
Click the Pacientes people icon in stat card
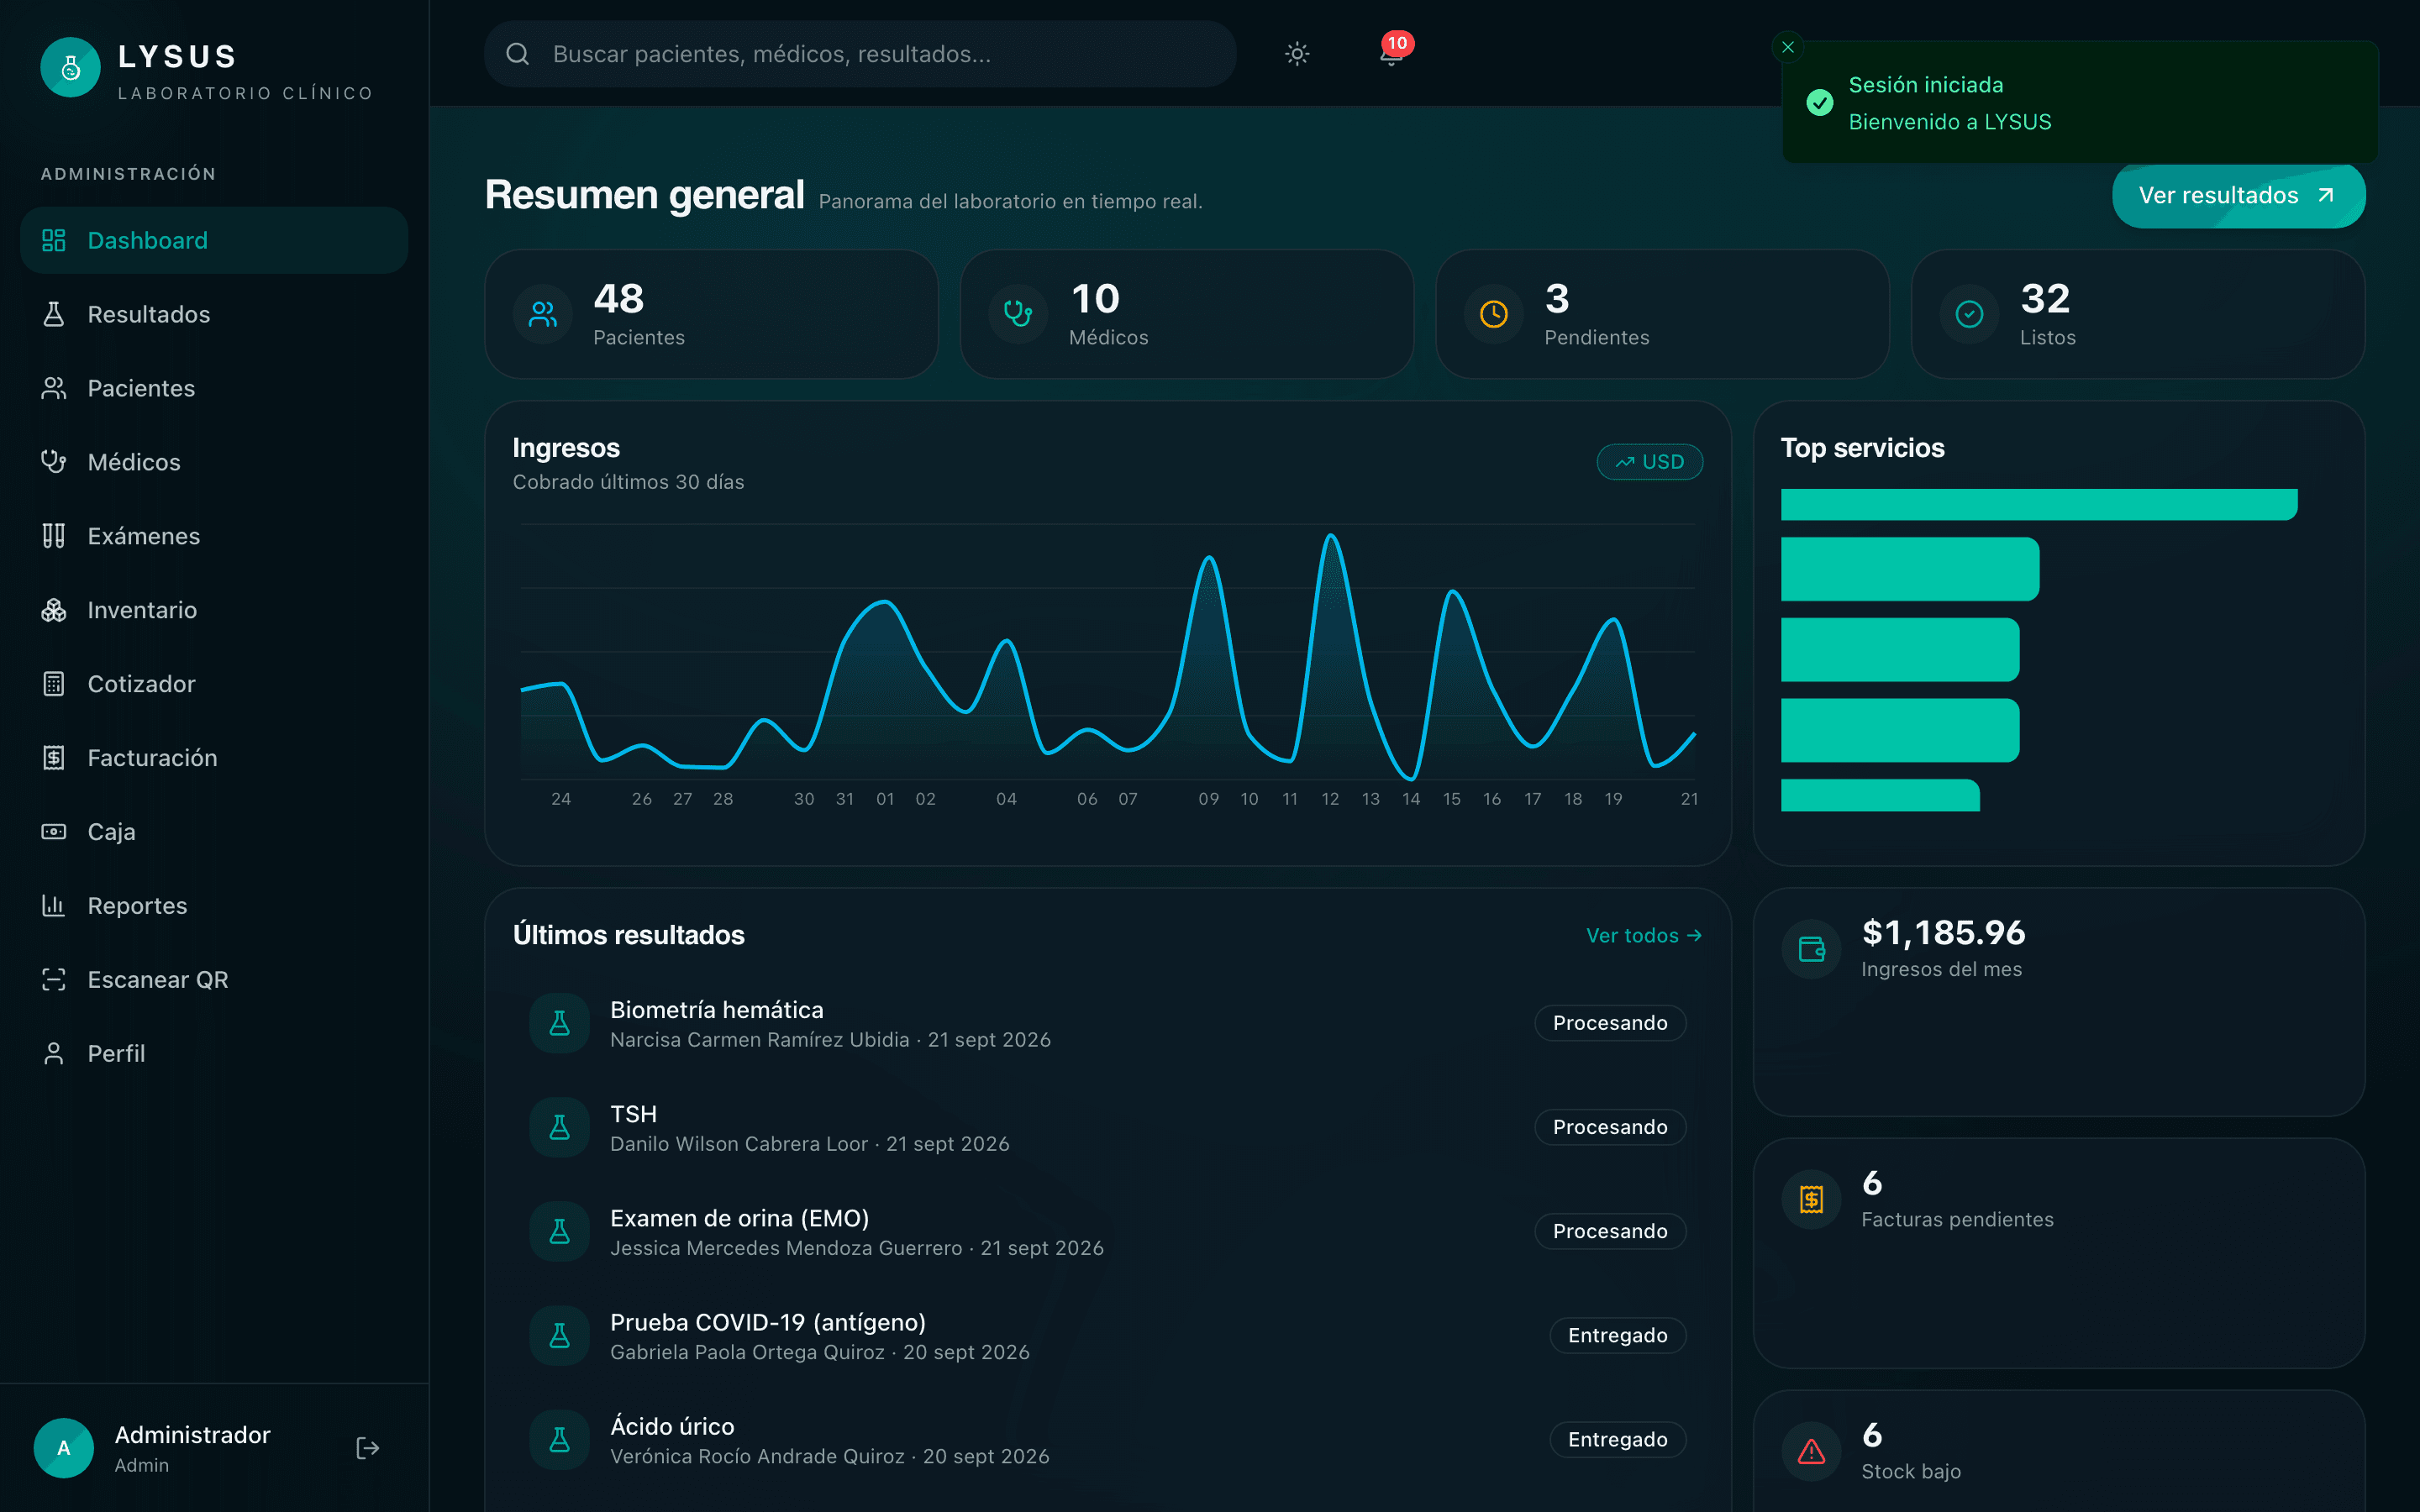pyautogui.click(x=543, y=314)
